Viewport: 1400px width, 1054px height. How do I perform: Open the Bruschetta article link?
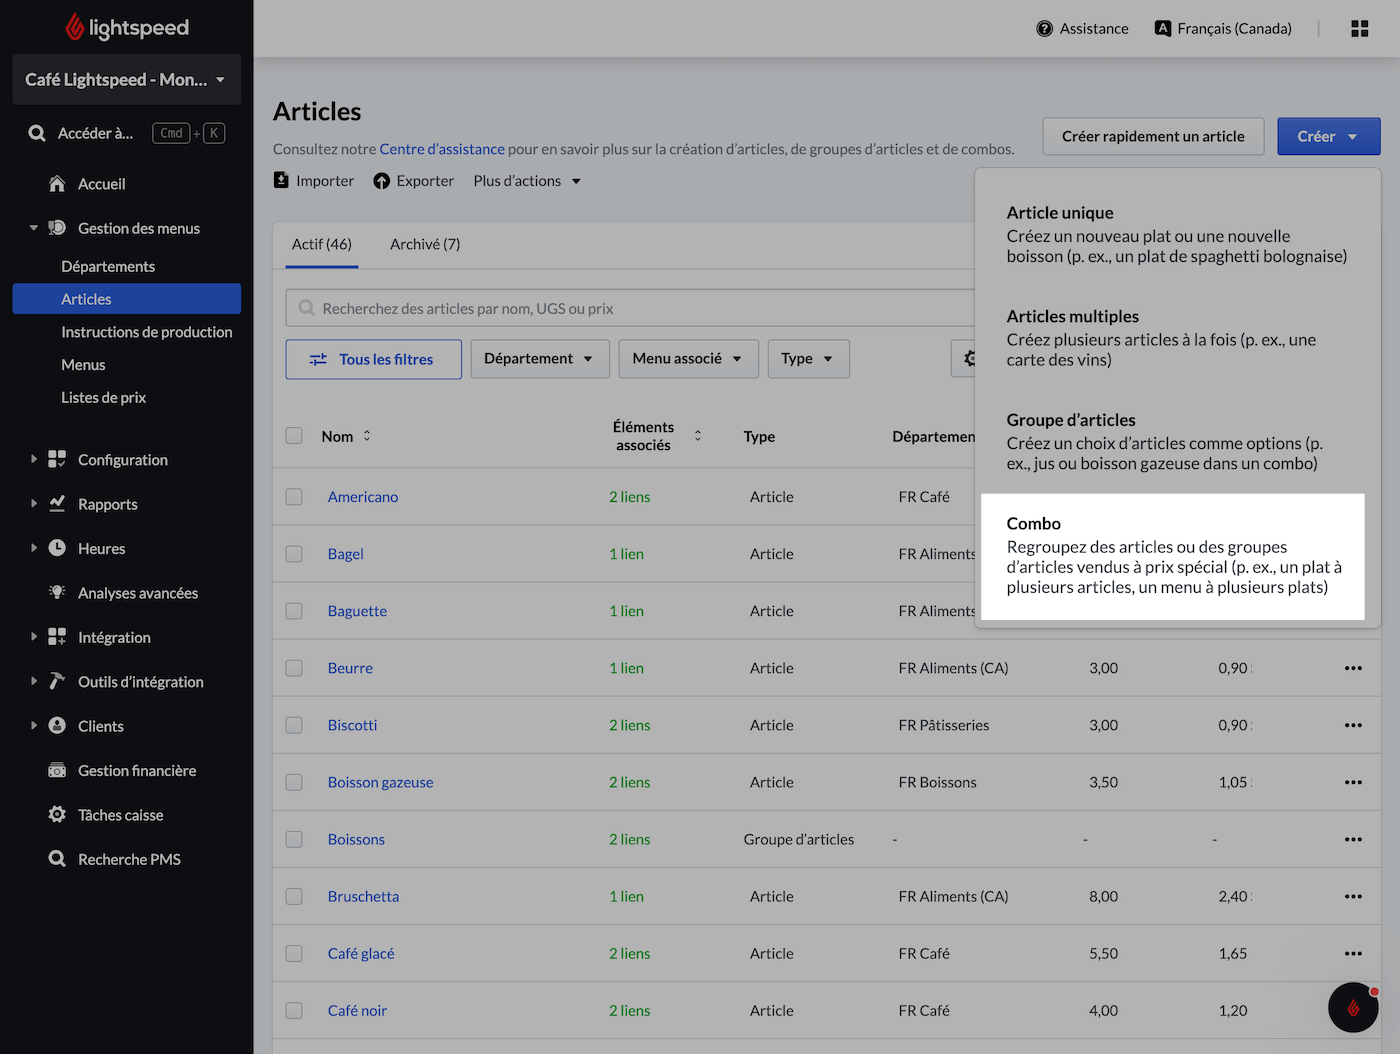[363, 896]
